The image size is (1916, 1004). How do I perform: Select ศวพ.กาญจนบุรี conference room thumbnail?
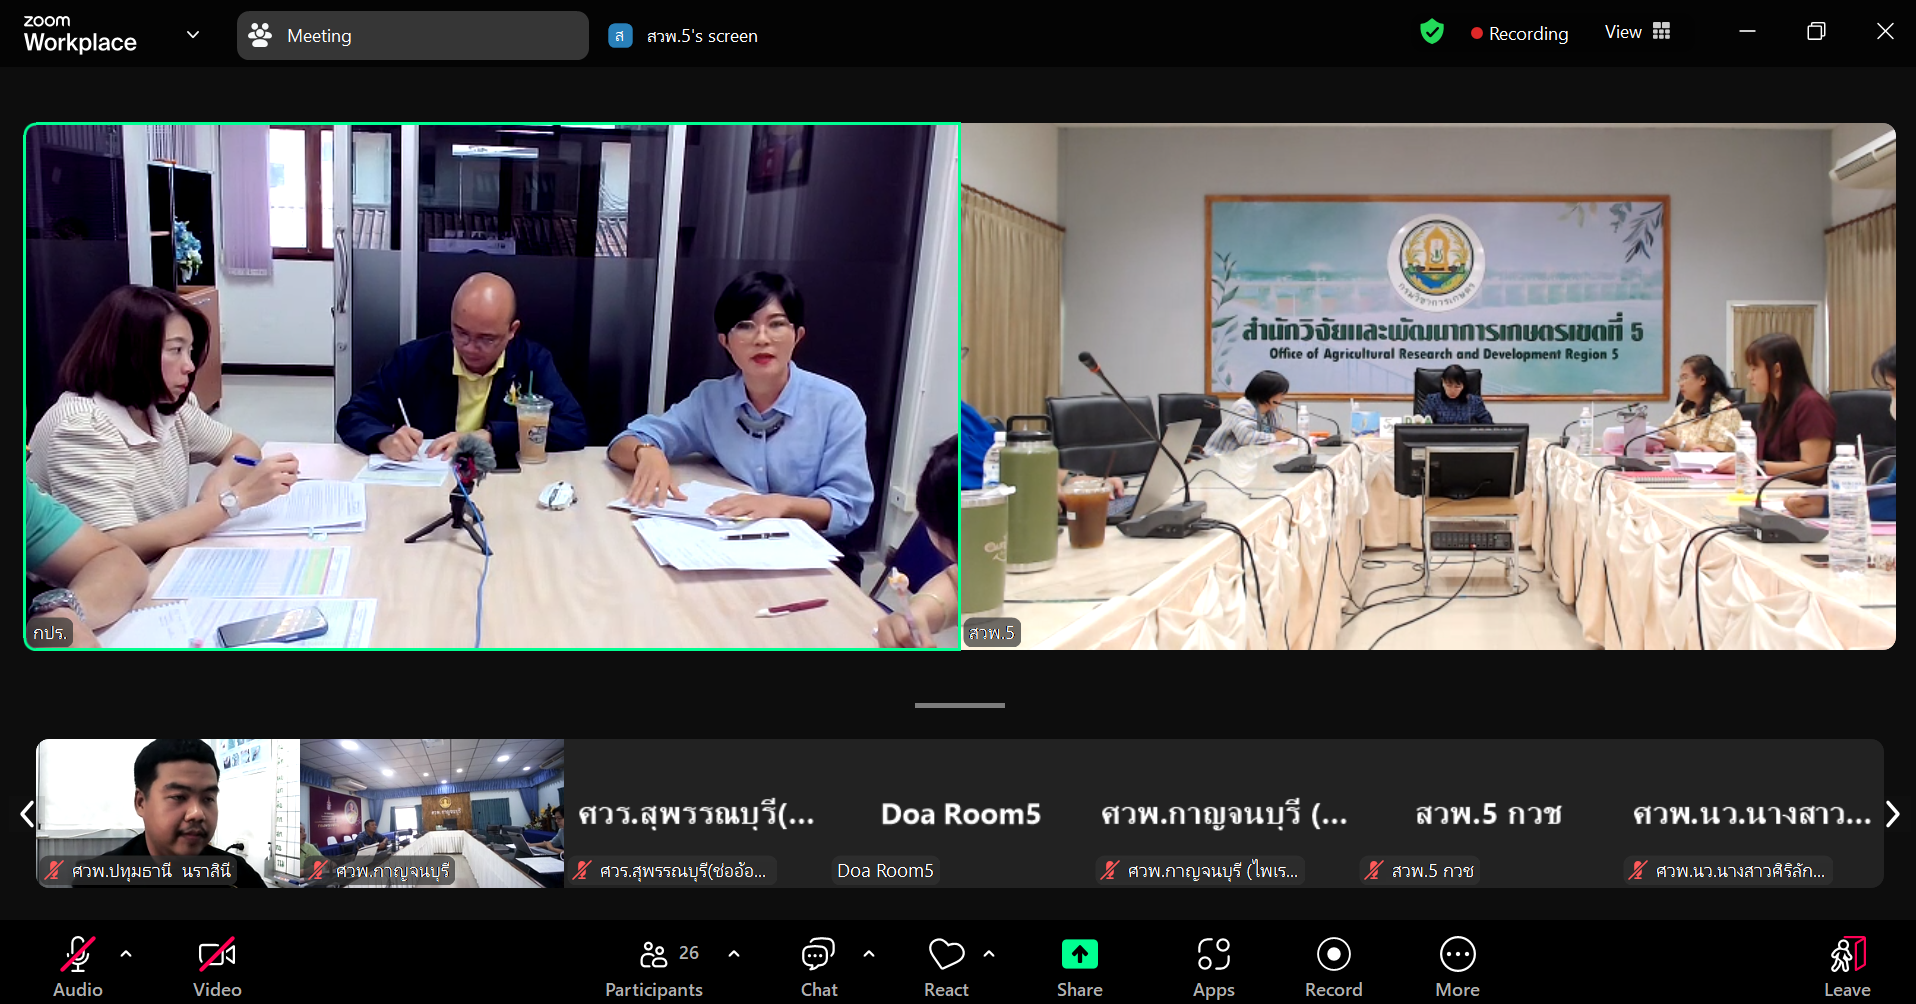432,813
